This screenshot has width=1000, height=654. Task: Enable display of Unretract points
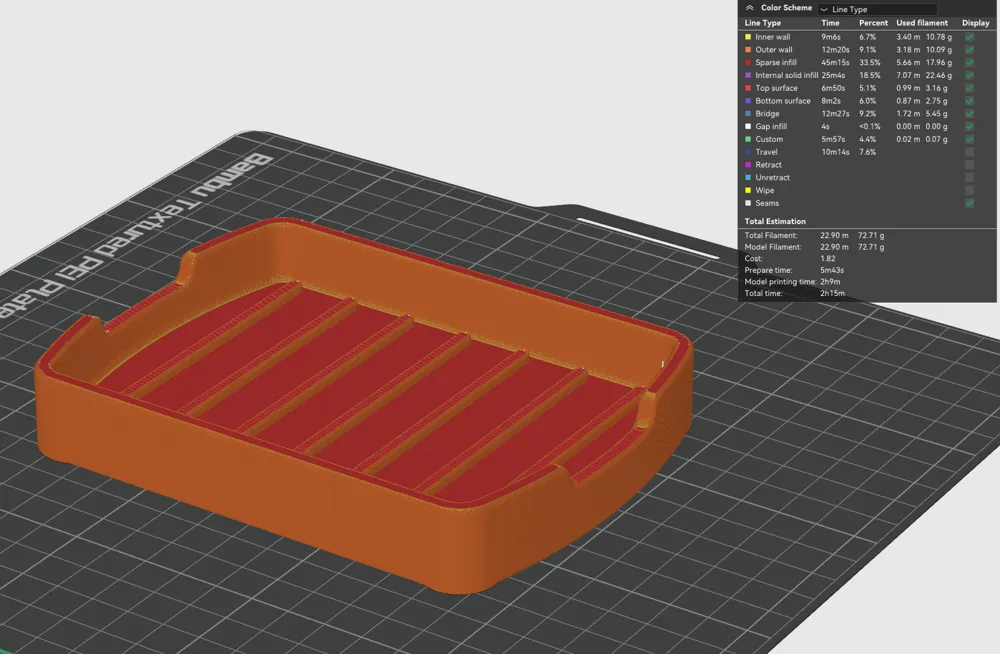(x=969, y=177)
